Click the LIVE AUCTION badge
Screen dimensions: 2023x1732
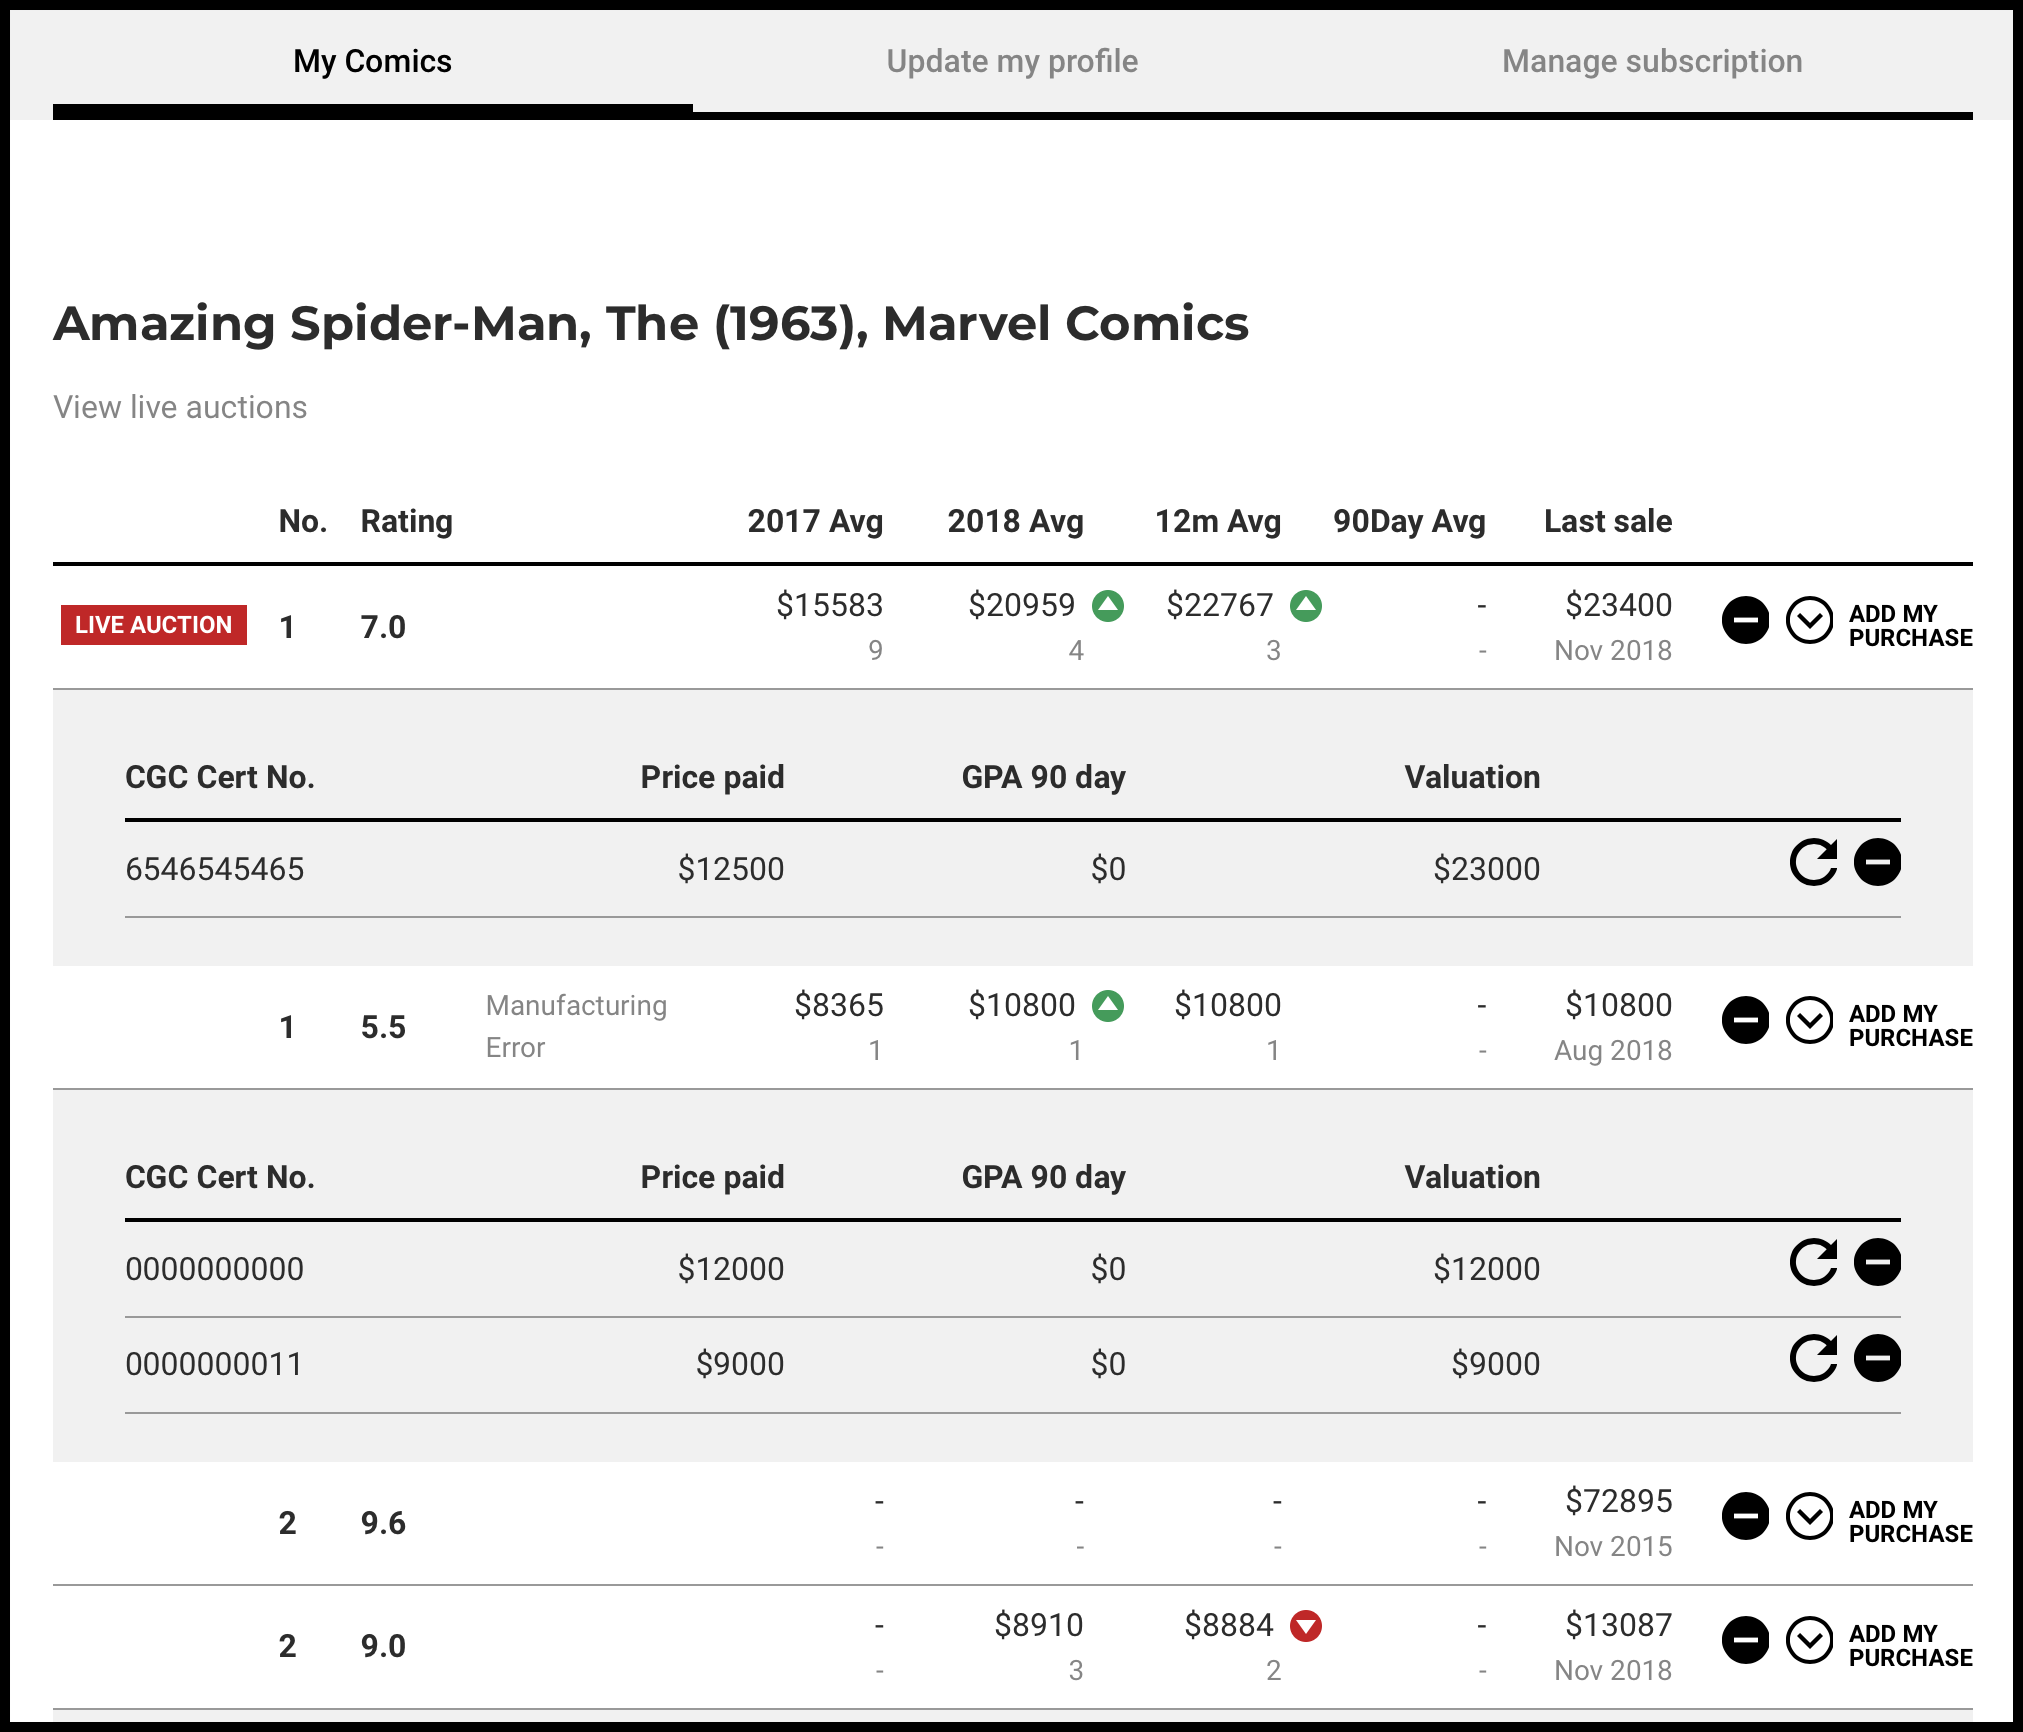pos(154,625)
